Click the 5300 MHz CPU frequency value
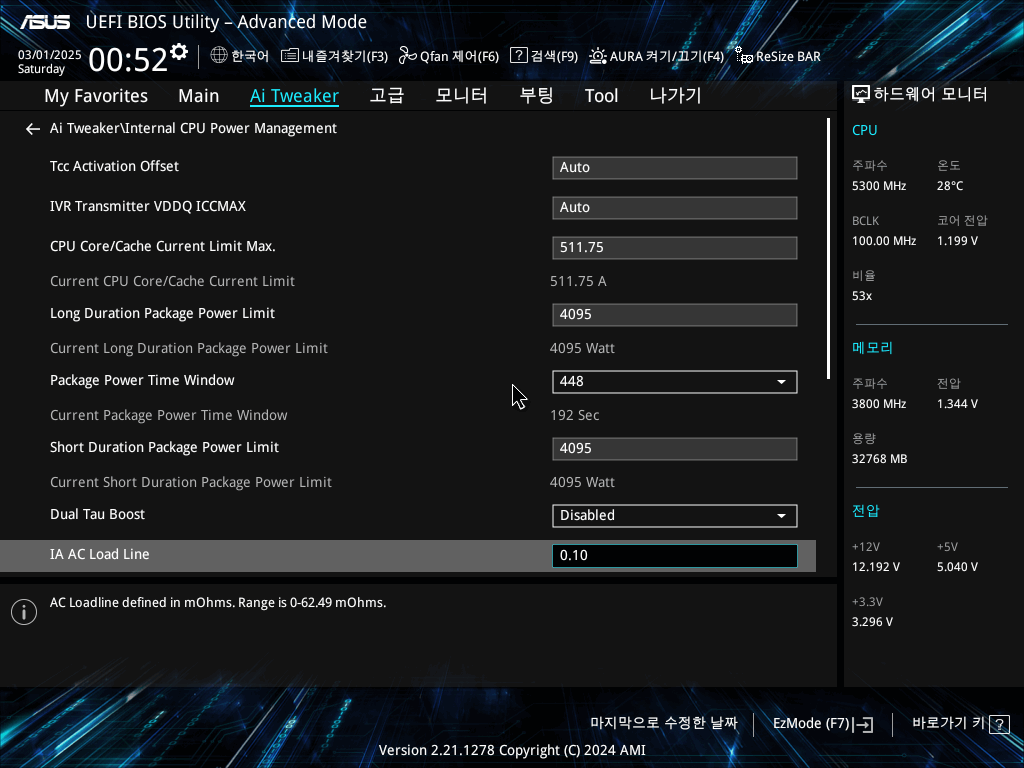Image resolution: width=1024 pixels, height=768 pixels. tap(879, 186)
